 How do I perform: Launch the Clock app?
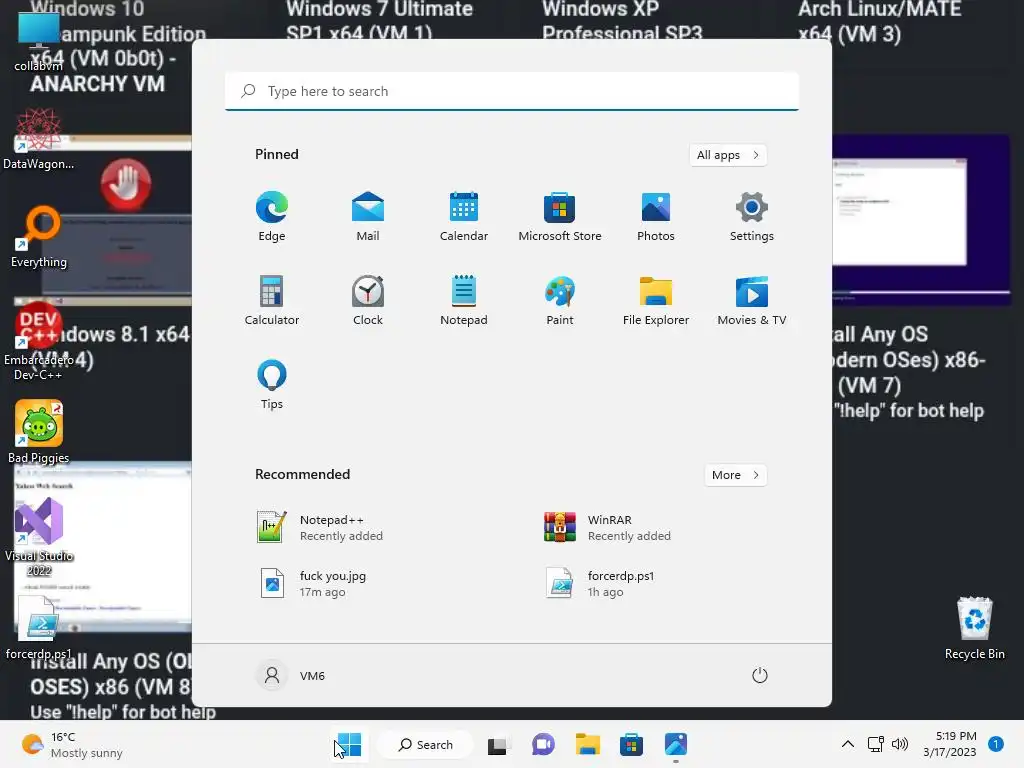pyautogui.click(x=368, y=300)
